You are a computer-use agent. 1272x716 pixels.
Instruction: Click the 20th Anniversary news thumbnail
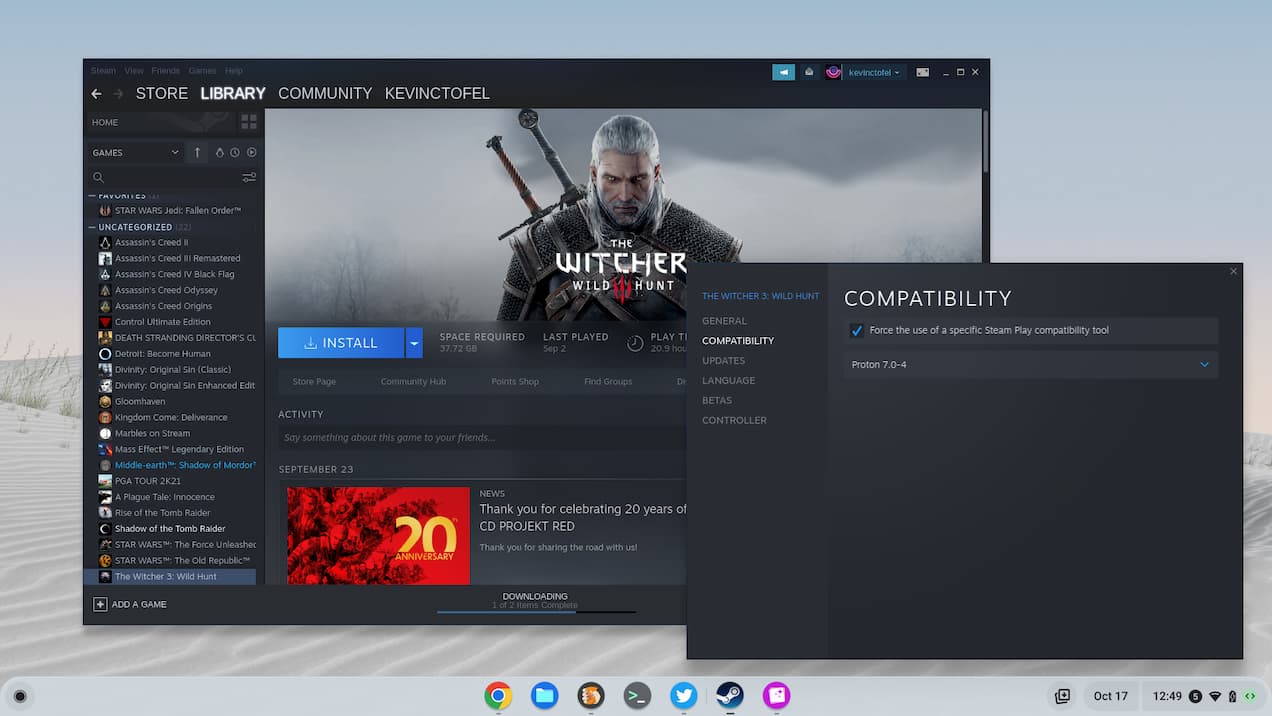coord(378,536)
